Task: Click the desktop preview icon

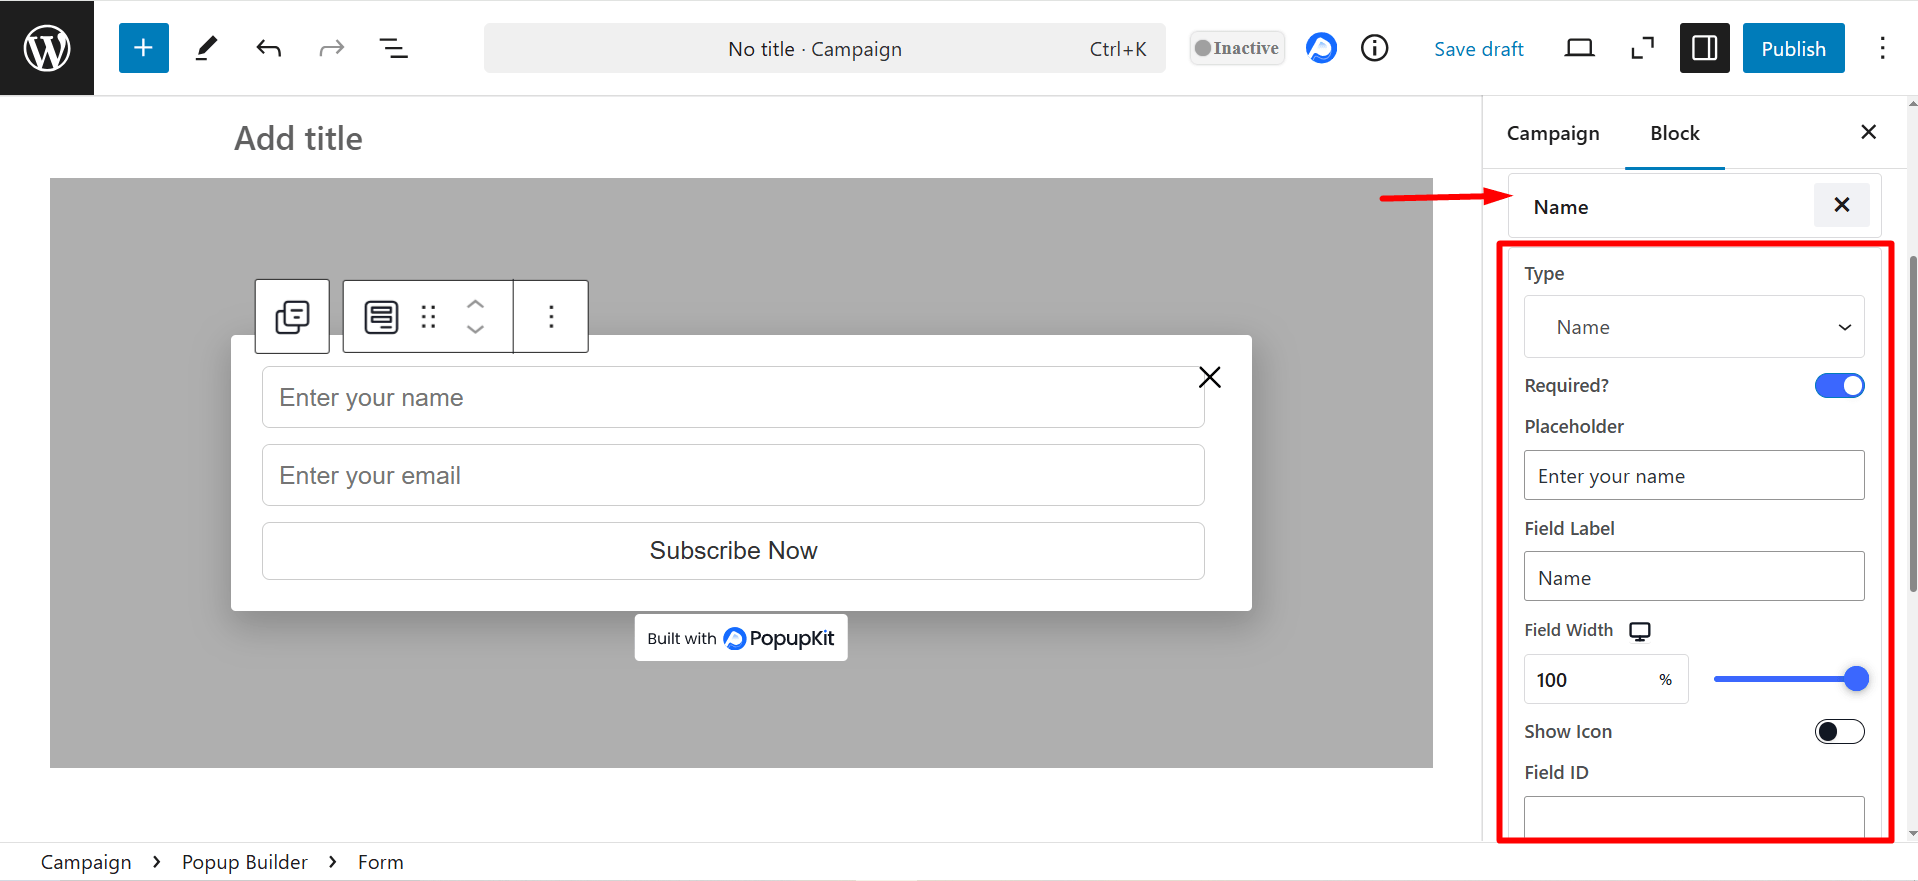Action: click(x=1579, y=48)
